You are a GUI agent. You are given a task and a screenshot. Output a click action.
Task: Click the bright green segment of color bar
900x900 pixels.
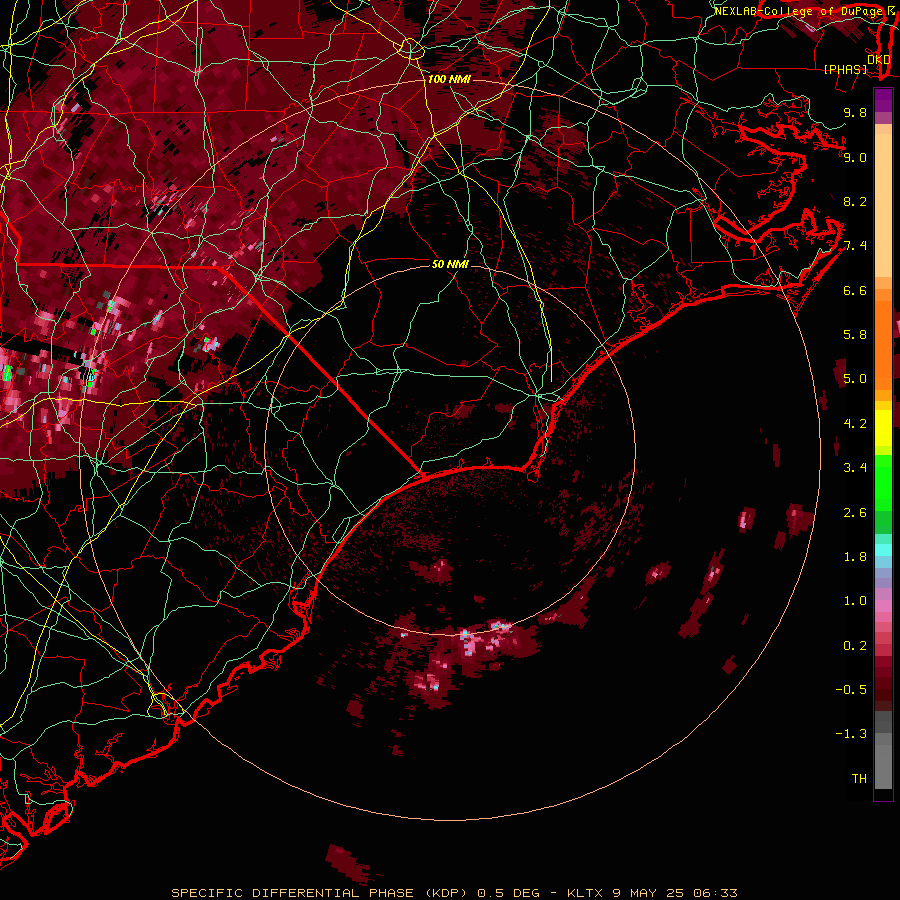click(883, 482)
